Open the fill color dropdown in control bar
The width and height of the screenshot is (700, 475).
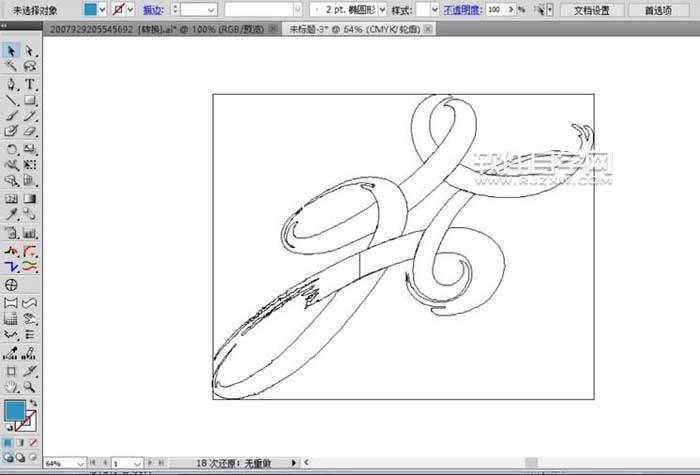[x=102, y=9]
